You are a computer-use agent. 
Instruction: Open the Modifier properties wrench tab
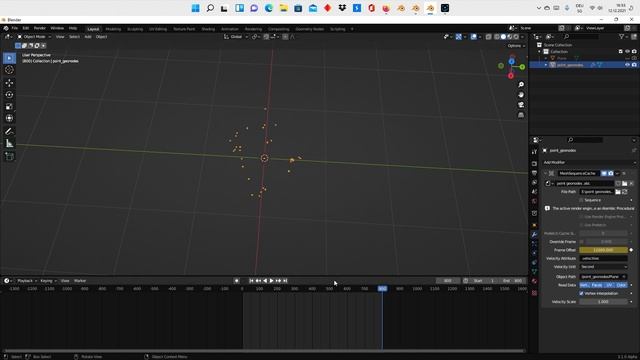click(534, 234)
